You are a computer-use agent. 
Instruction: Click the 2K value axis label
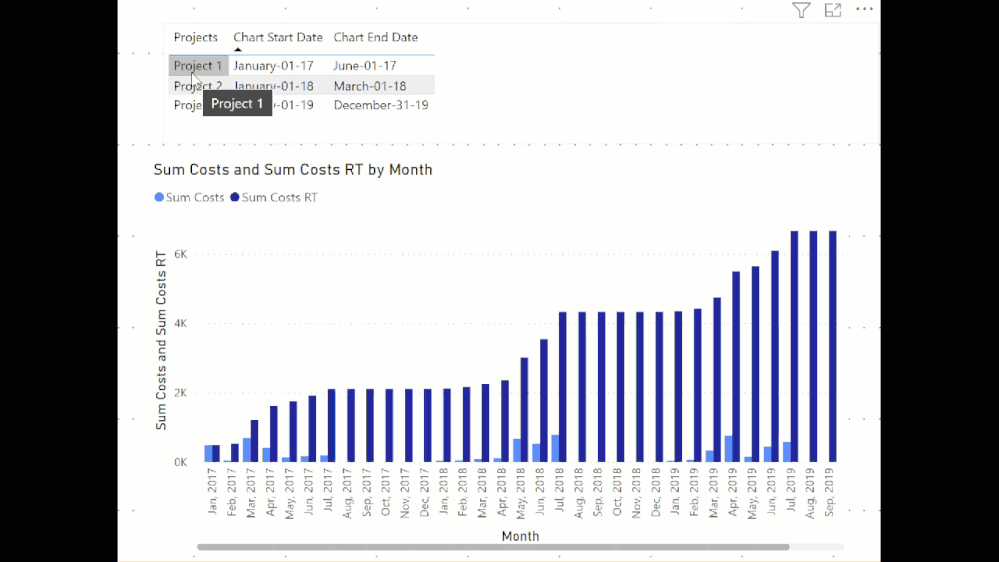181,393
